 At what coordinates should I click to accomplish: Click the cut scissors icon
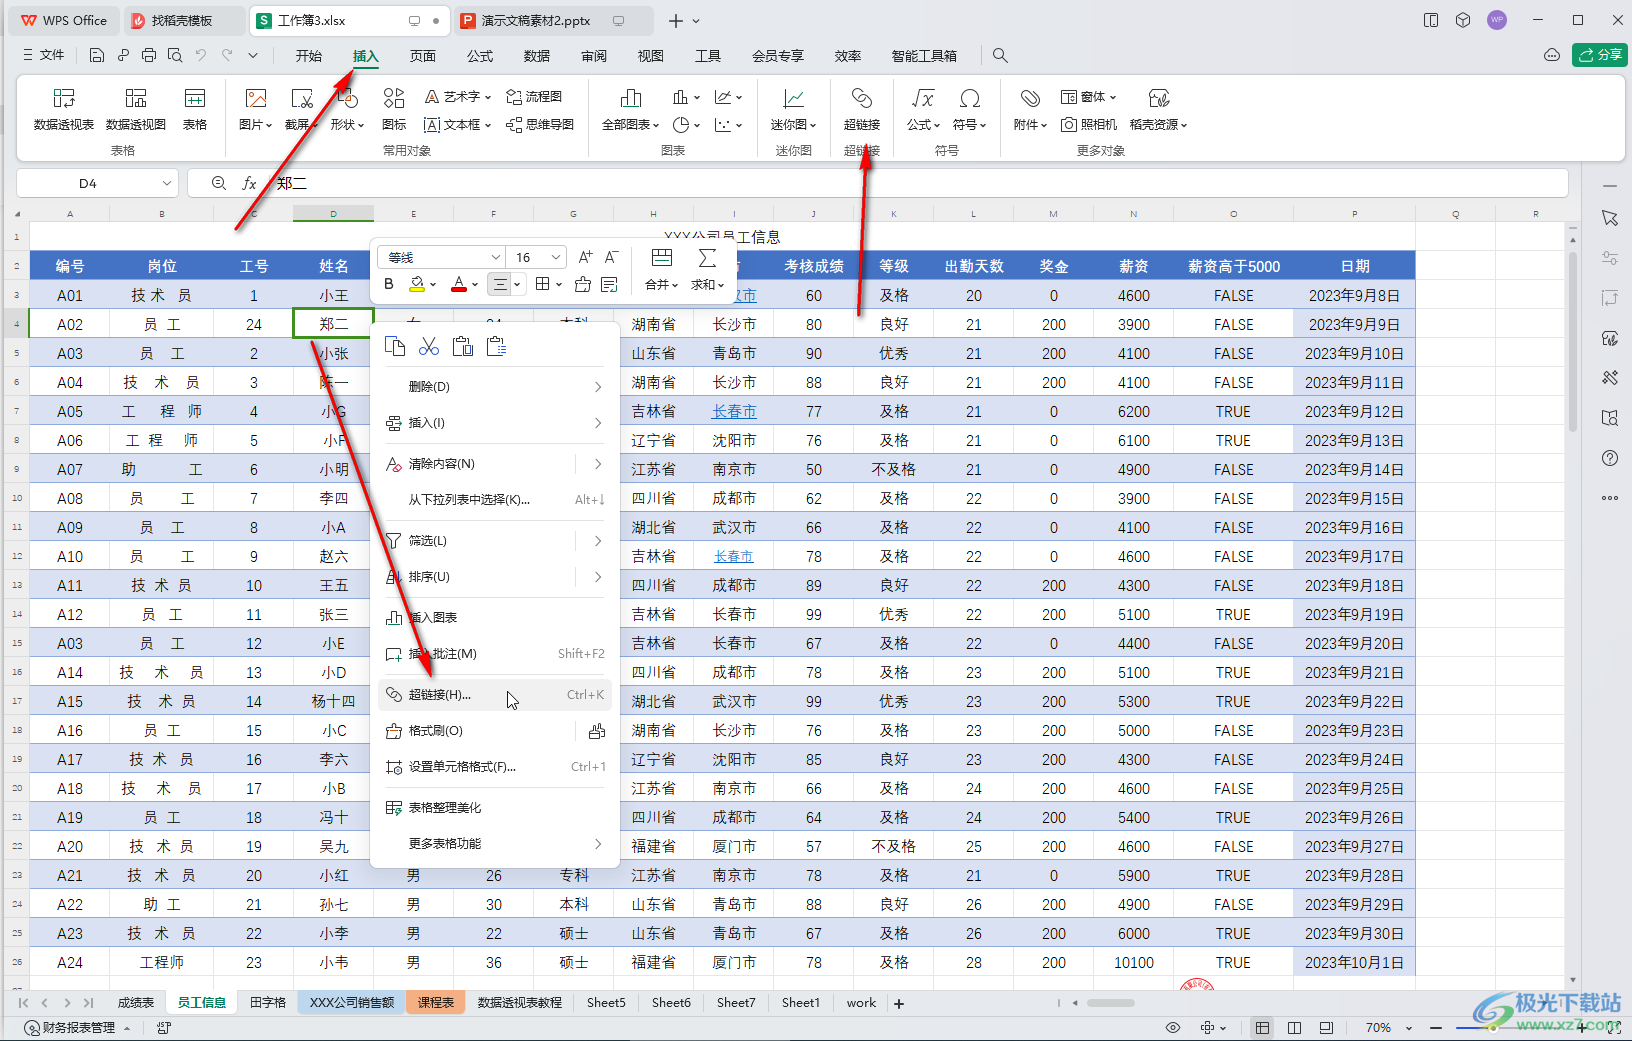(429, 346)
